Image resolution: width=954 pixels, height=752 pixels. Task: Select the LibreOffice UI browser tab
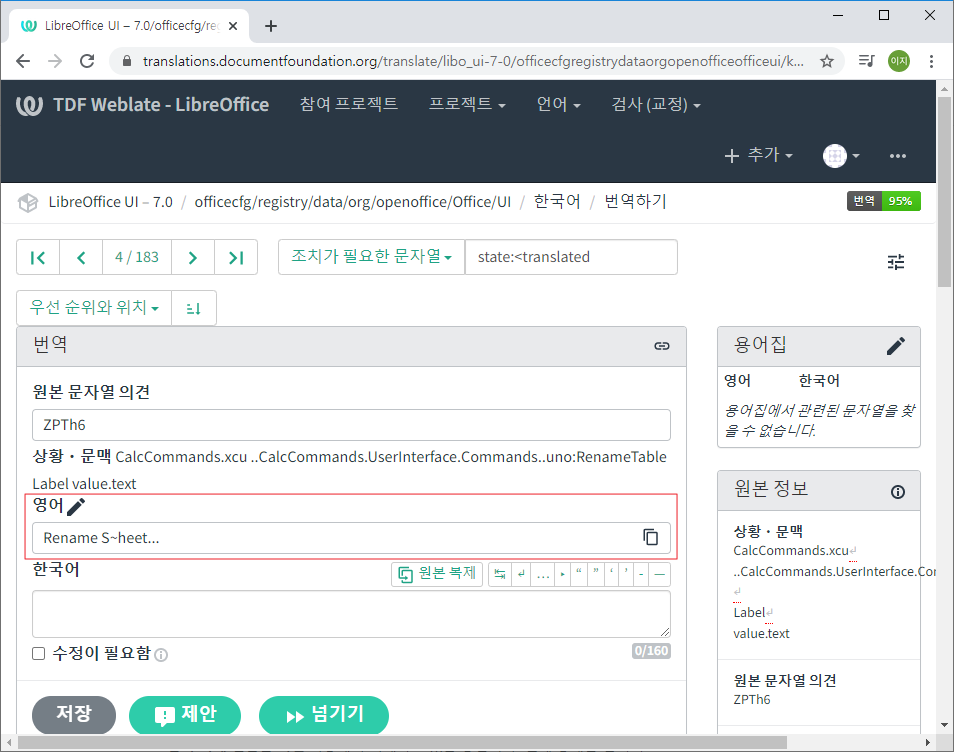tap(128, 26)
